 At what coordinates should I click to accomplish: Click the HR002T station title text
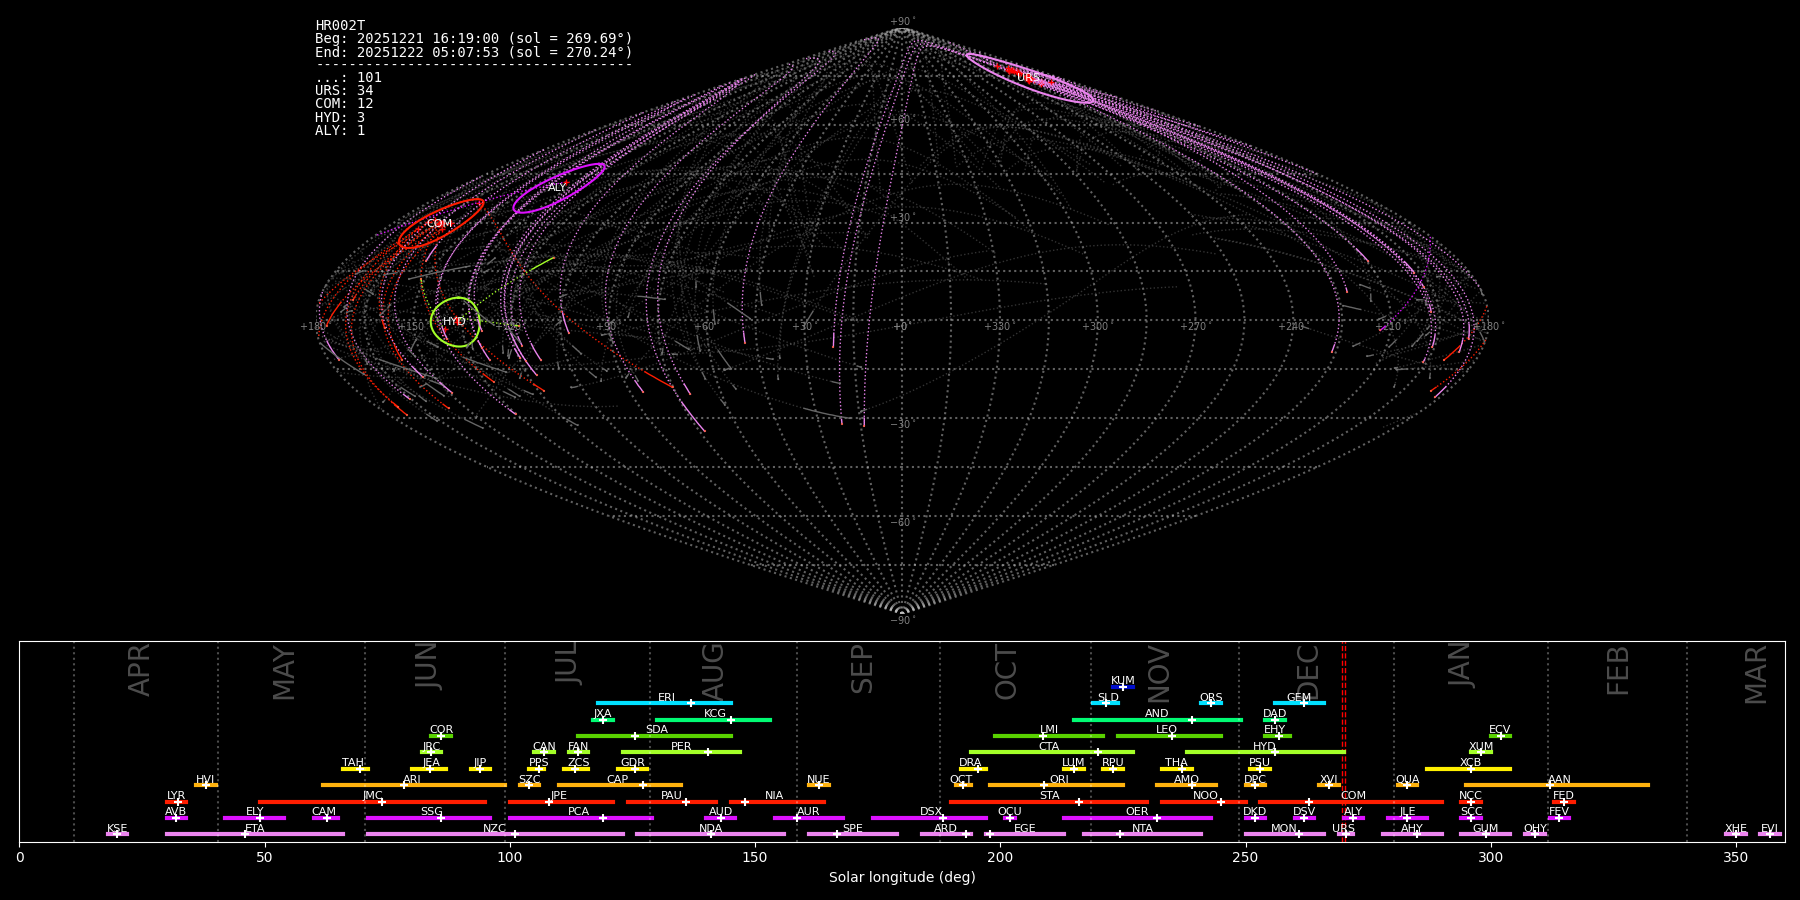pos(340,26)
